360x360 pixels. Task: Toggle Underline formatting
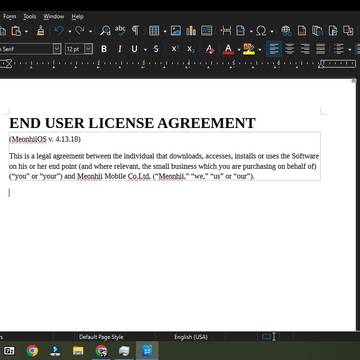coord(134,49)
